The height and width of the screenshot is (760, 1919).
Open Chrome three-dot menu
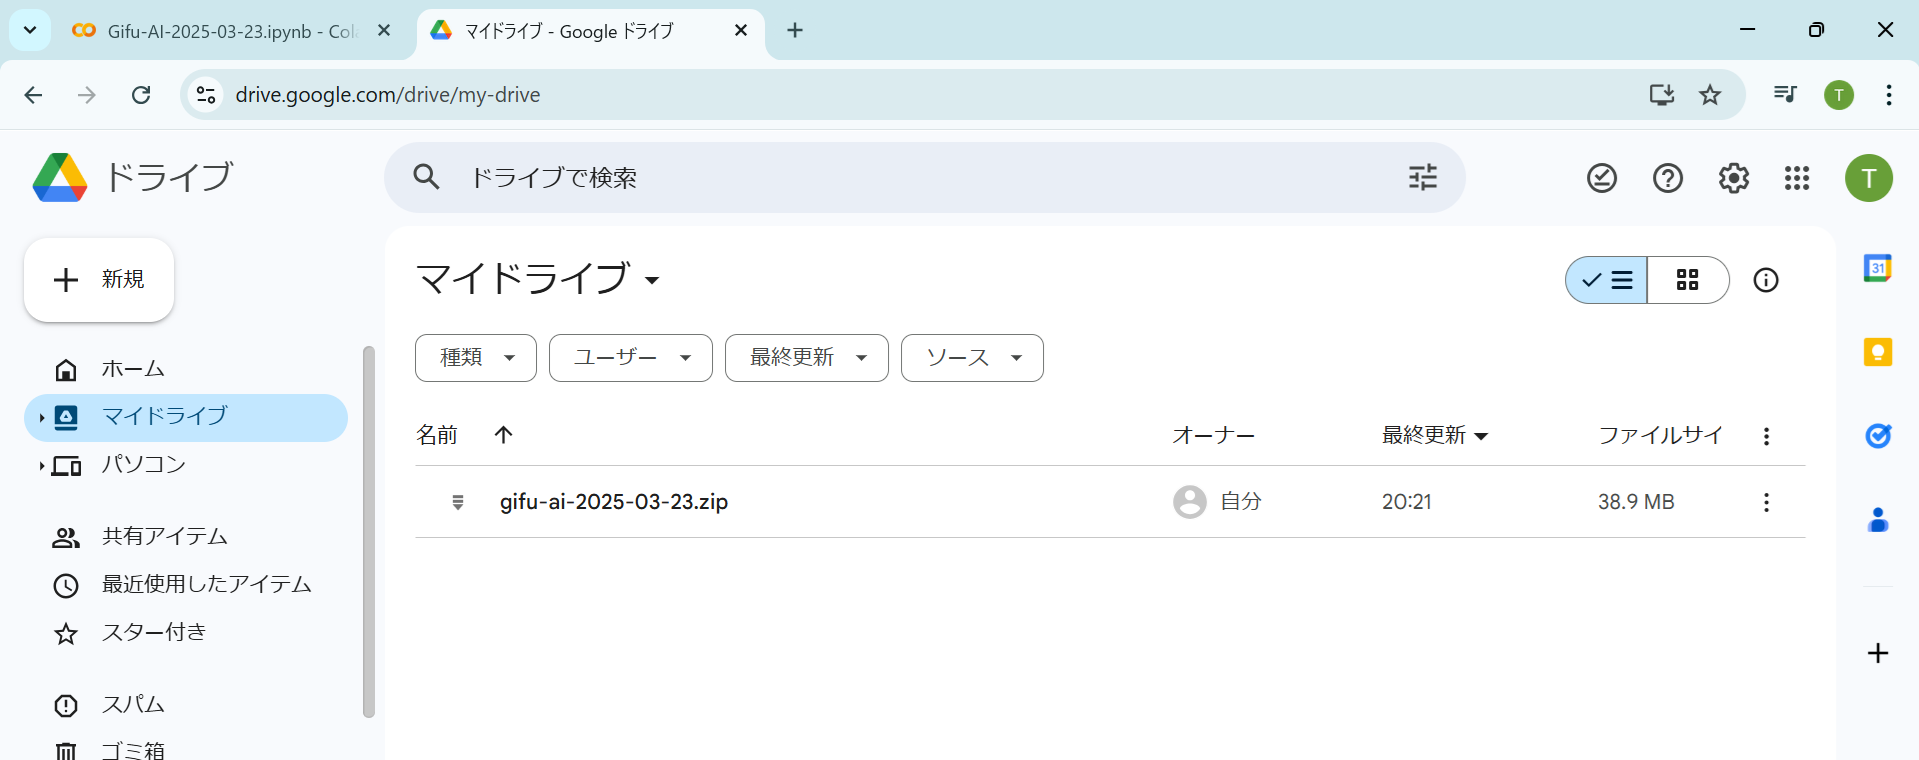point(1888,95)
